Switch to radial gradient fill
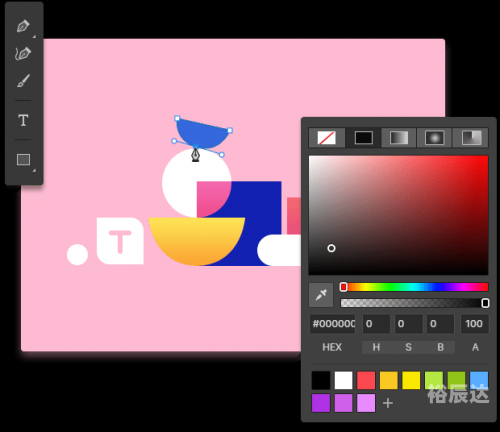The height and width of the screenshot is (432, 500). [434, 137]
